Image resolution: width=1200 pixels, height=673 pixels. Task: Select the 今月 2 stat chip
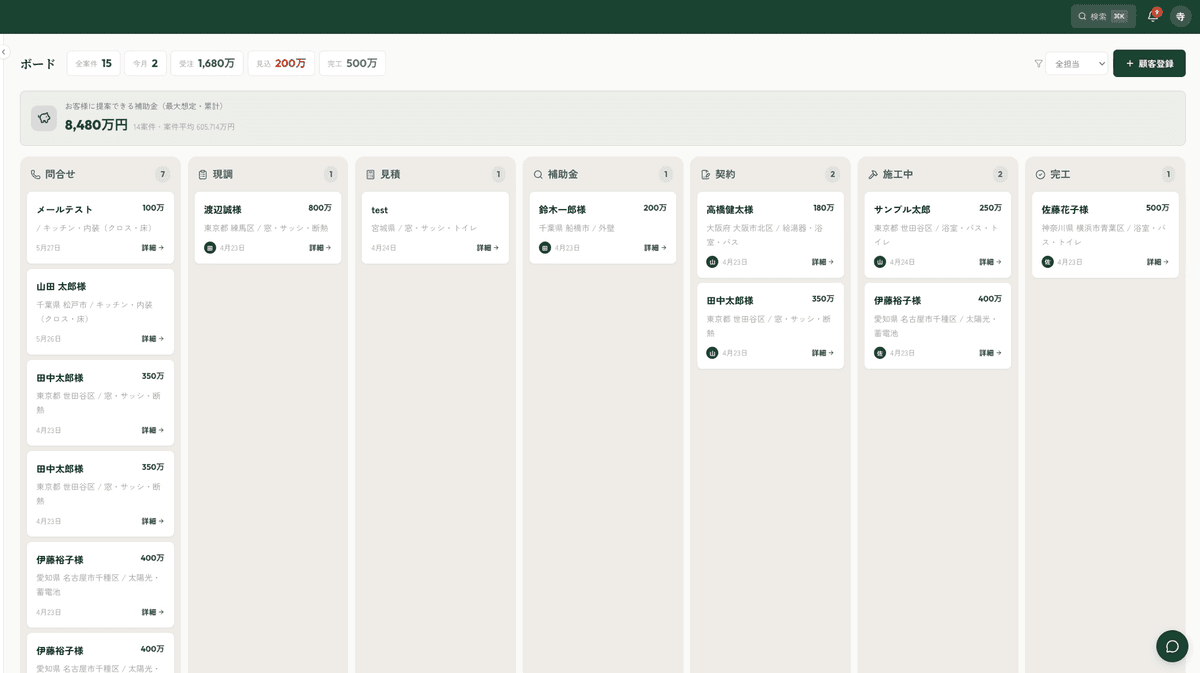(145, 63)
